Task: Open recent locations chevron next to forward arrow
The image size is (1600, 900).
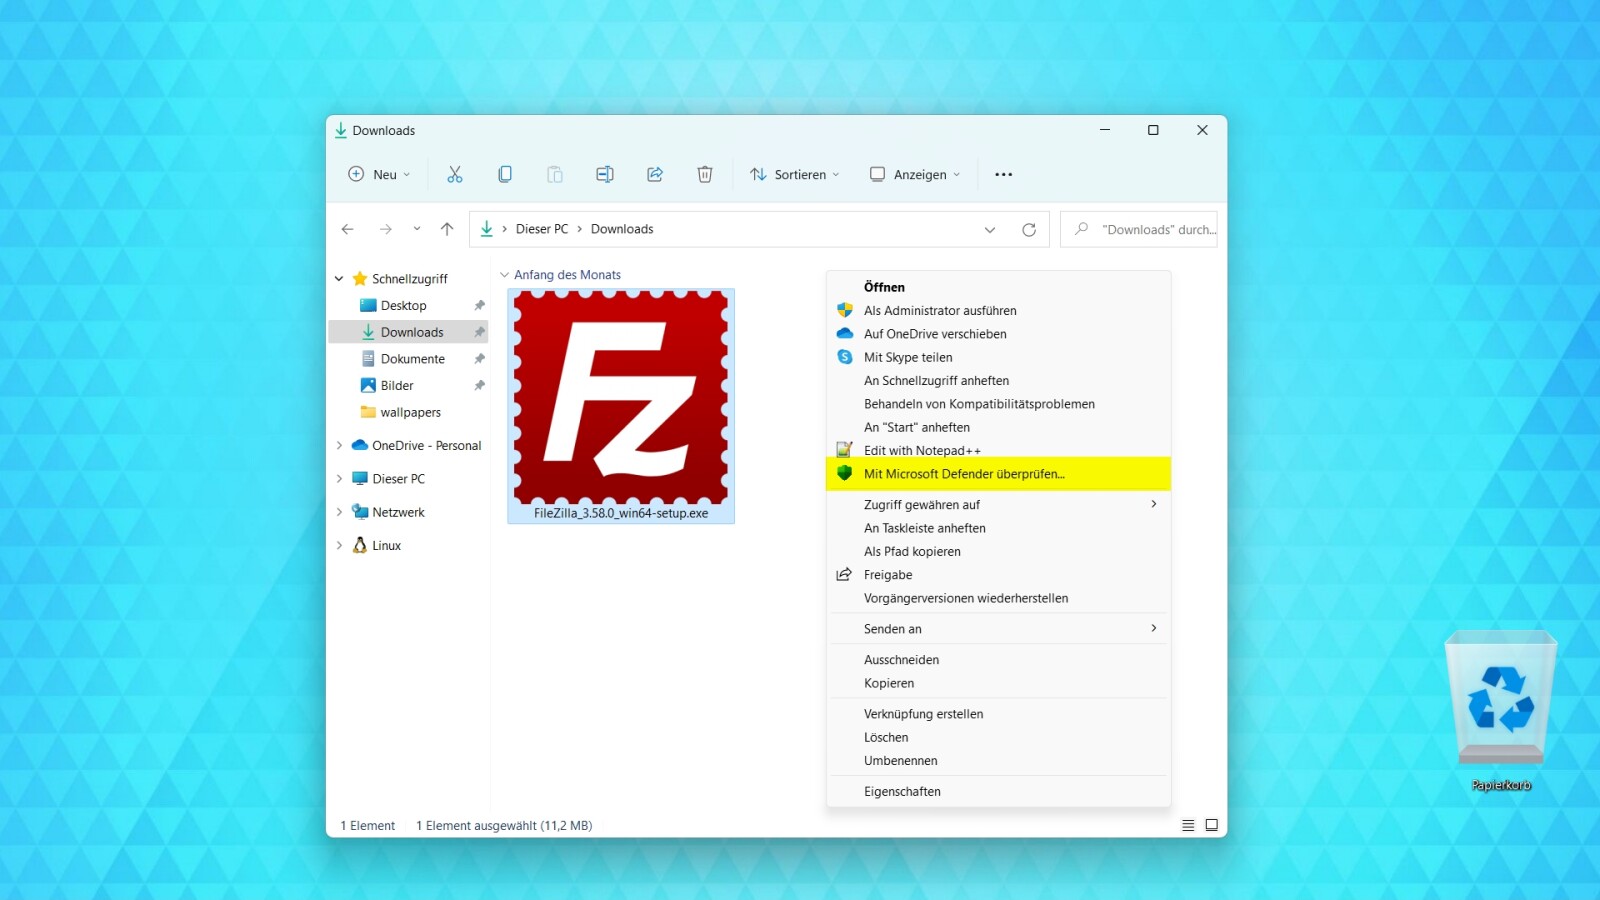Action: [417, 229]
